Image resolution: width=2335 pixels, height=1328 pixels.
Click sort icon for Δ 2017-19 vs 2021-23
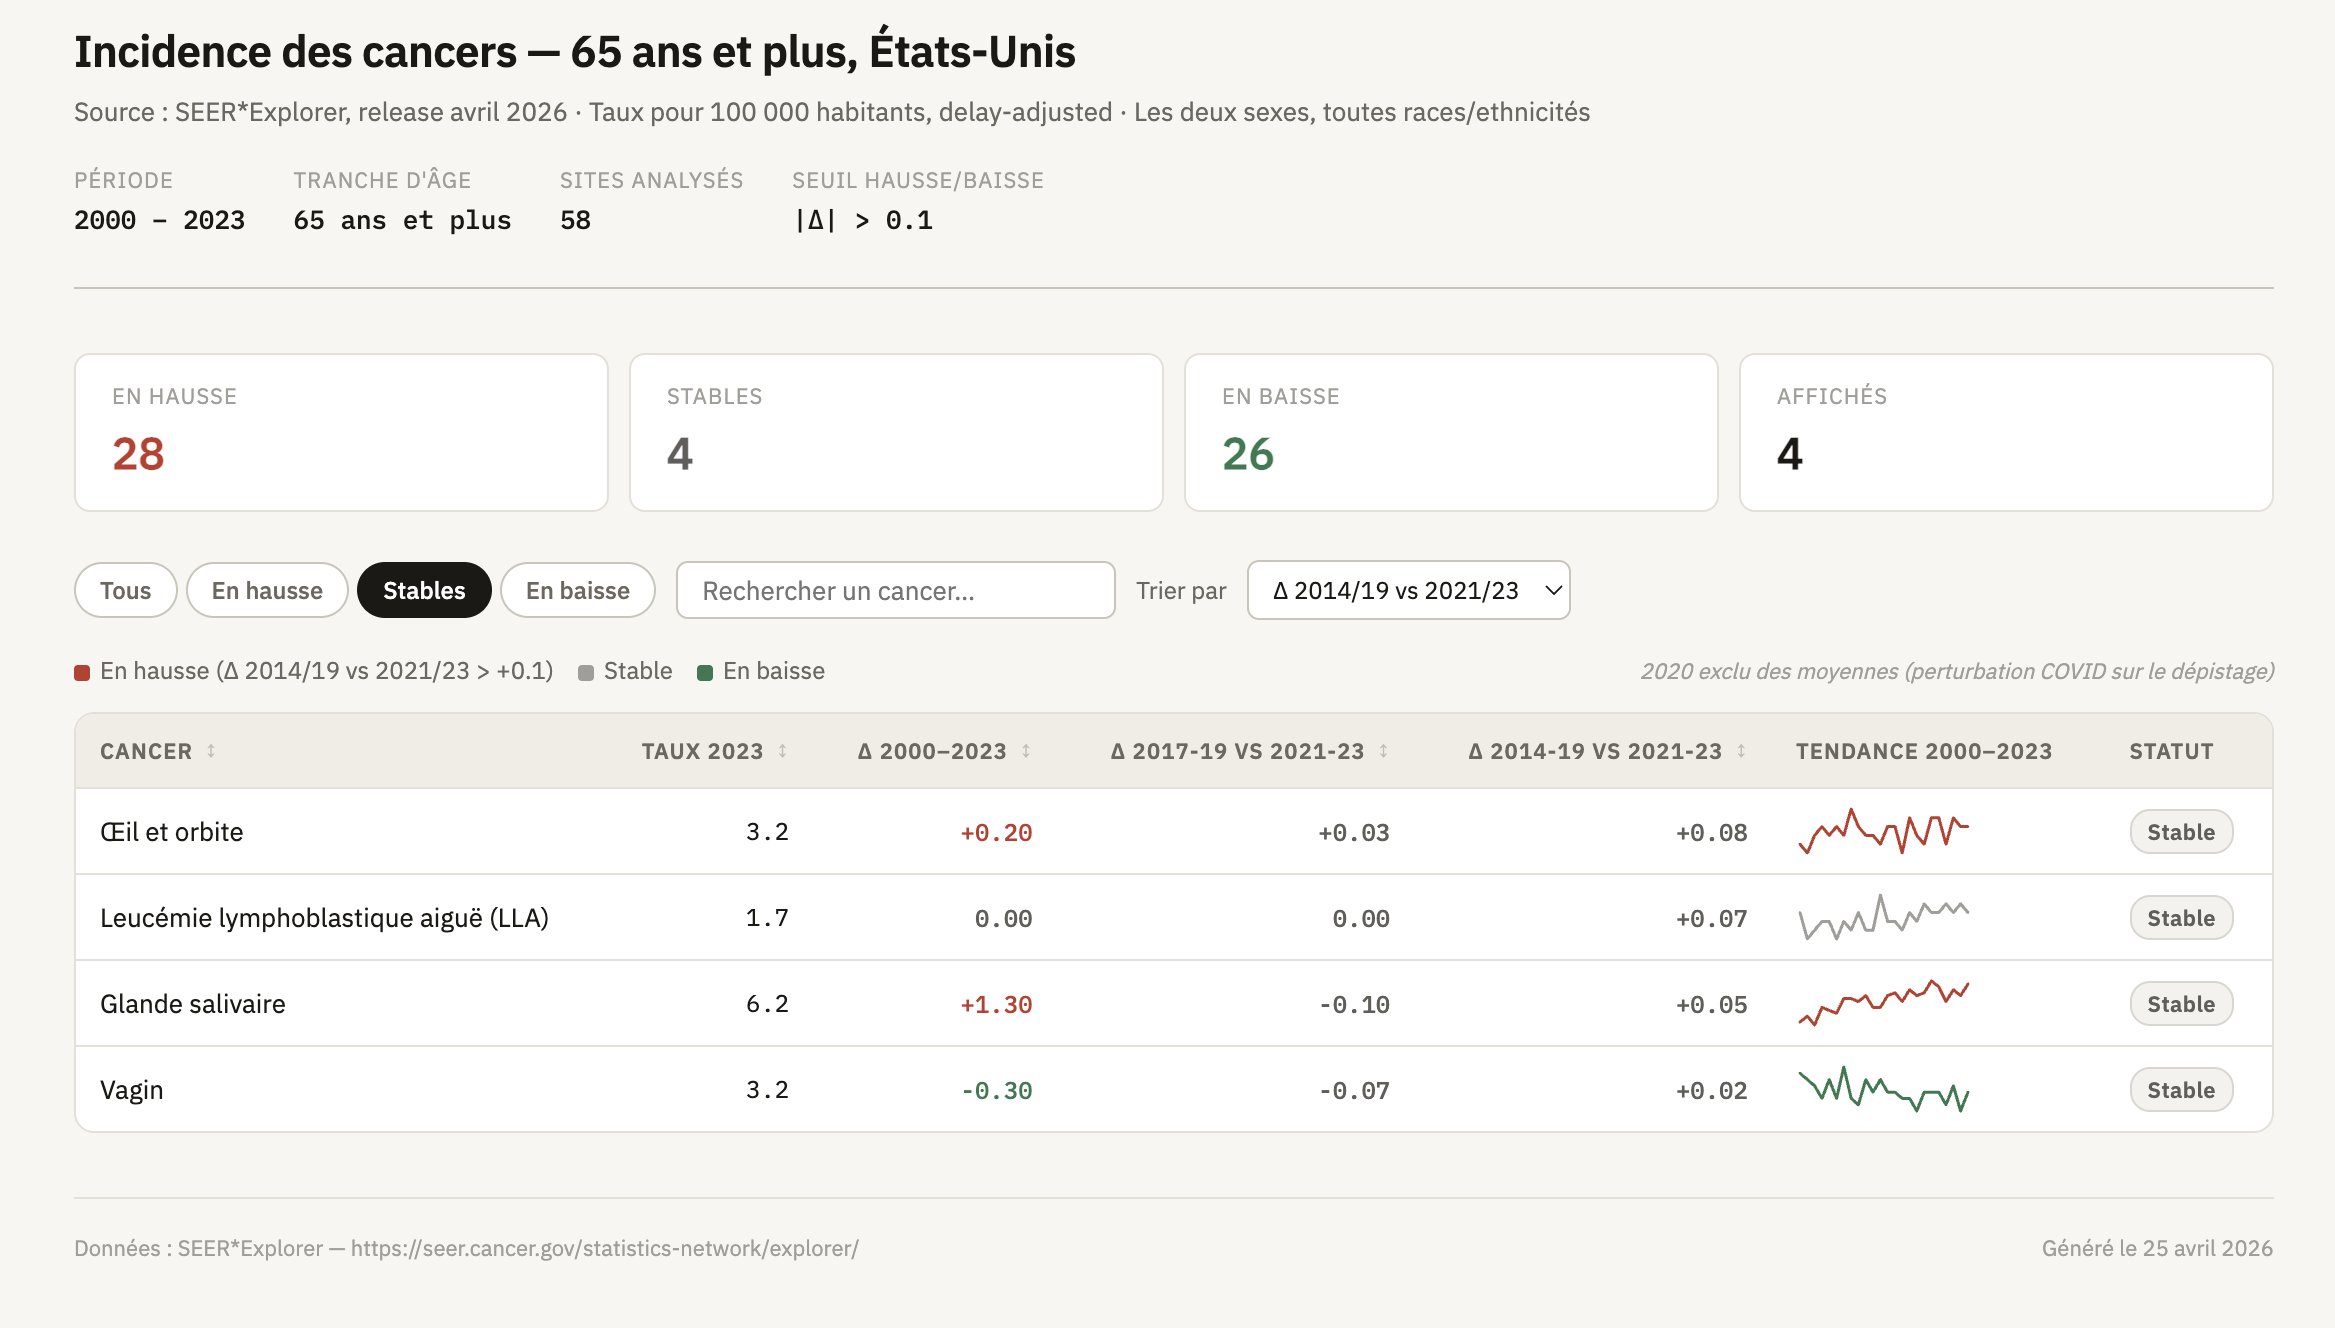1383,751
